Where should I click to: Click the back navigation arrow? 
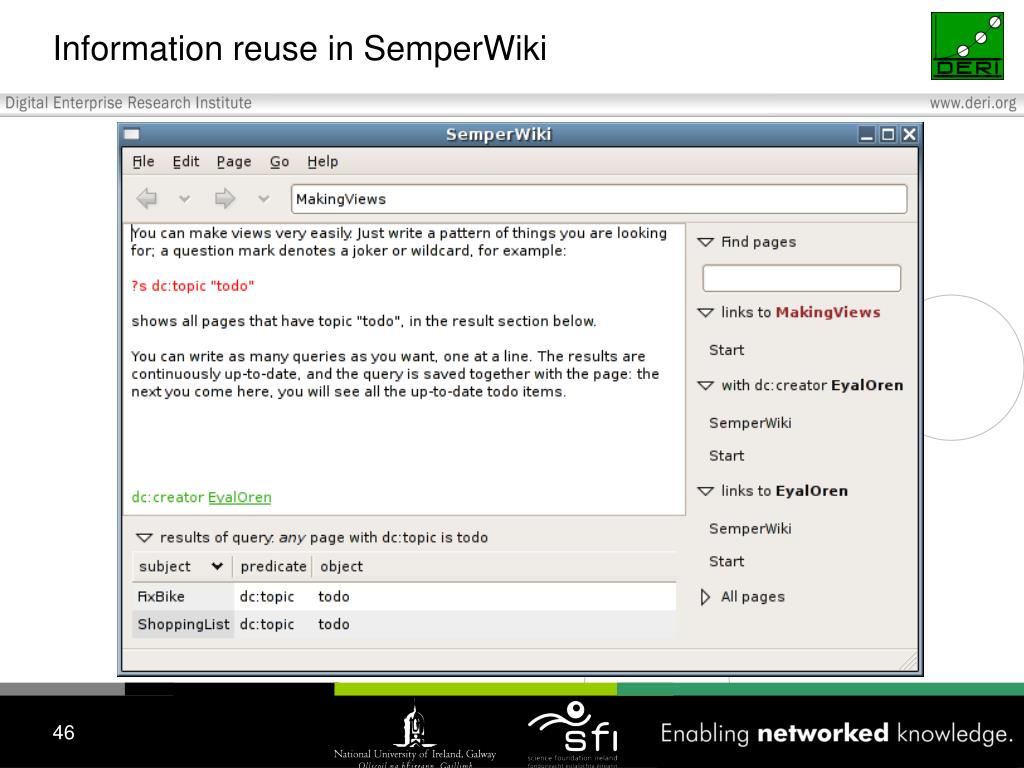coord(146,198)
